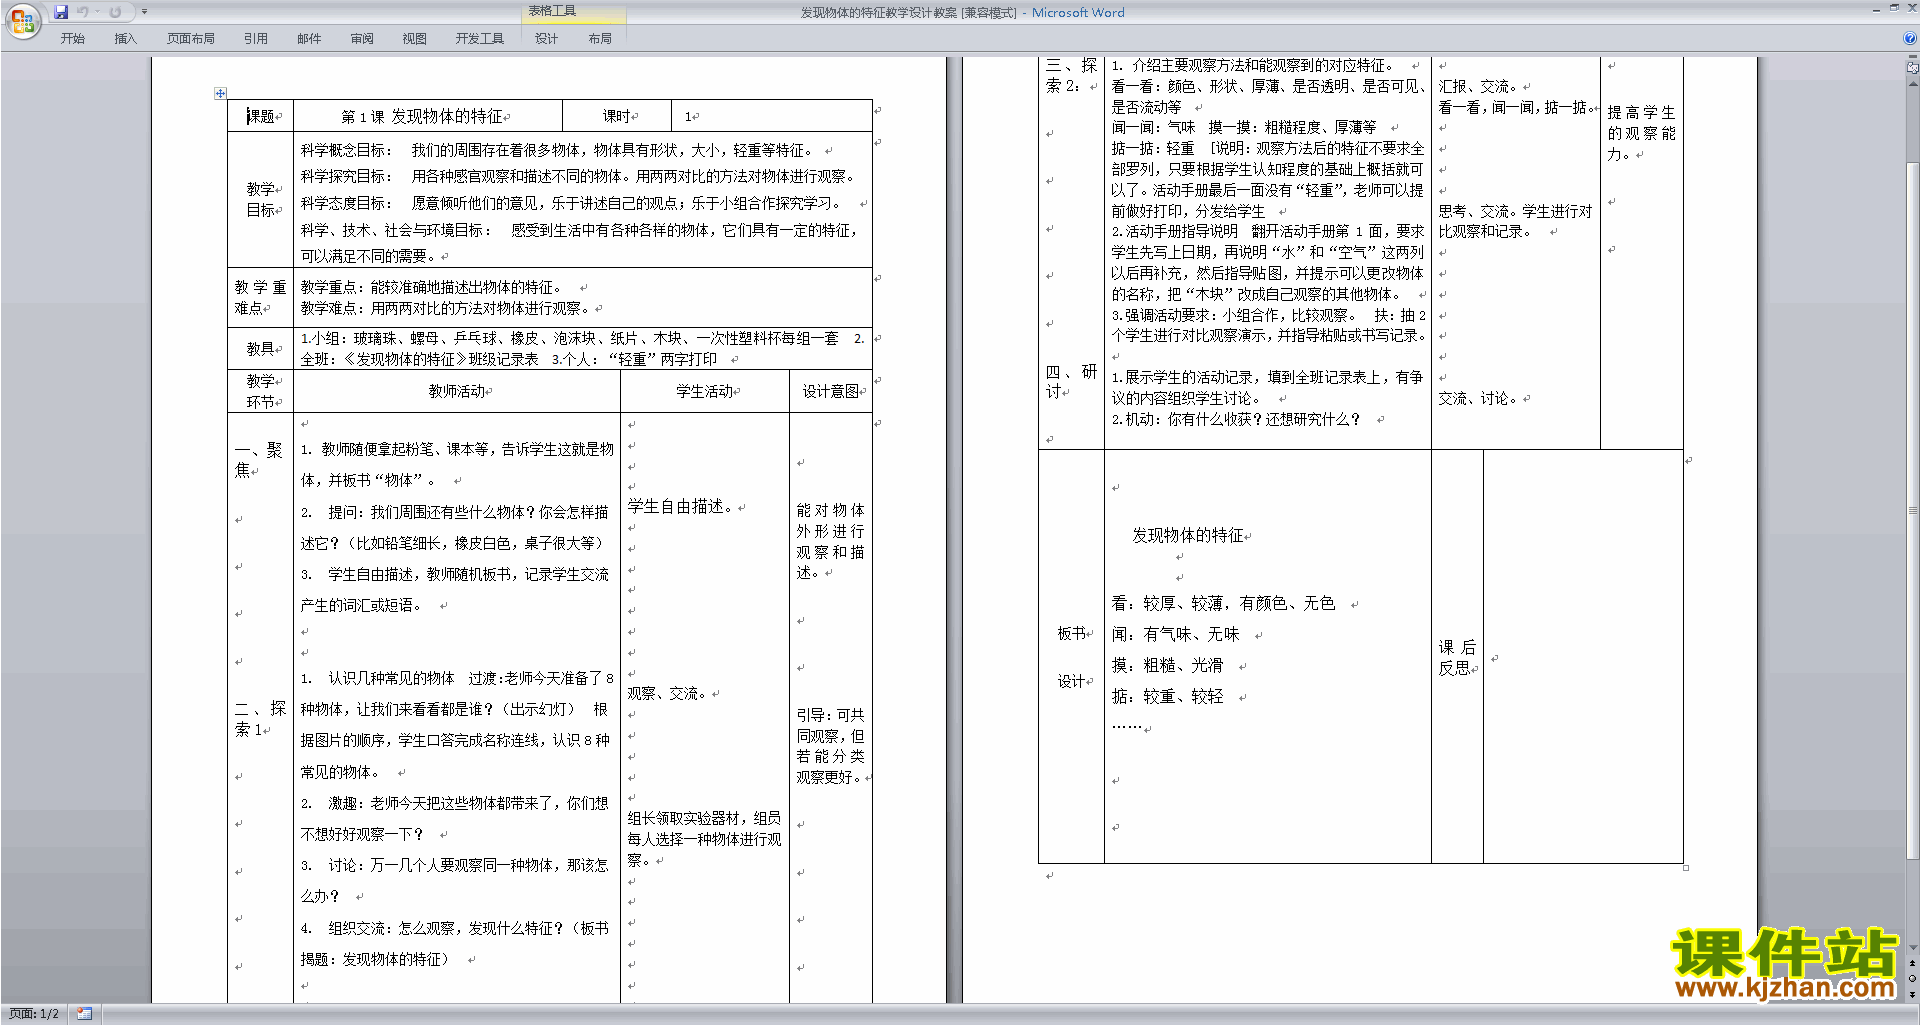Click the page count 页面: 1/2 indicator
Screen dimensions: 1920x1025
pyautogui.click(x=34, y=1014)
